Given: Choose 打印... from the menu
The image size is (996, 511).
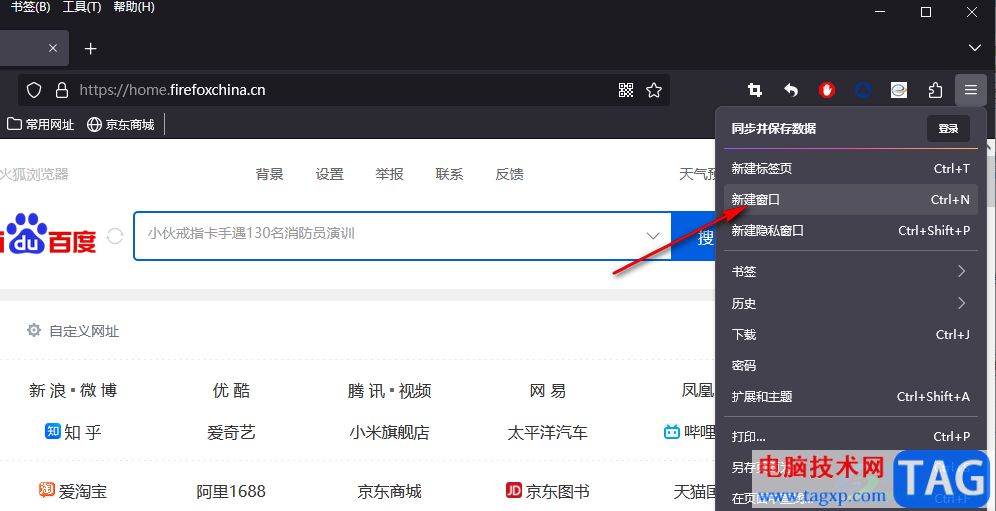Looking at the screenshot, I should [x=851, y=437].
